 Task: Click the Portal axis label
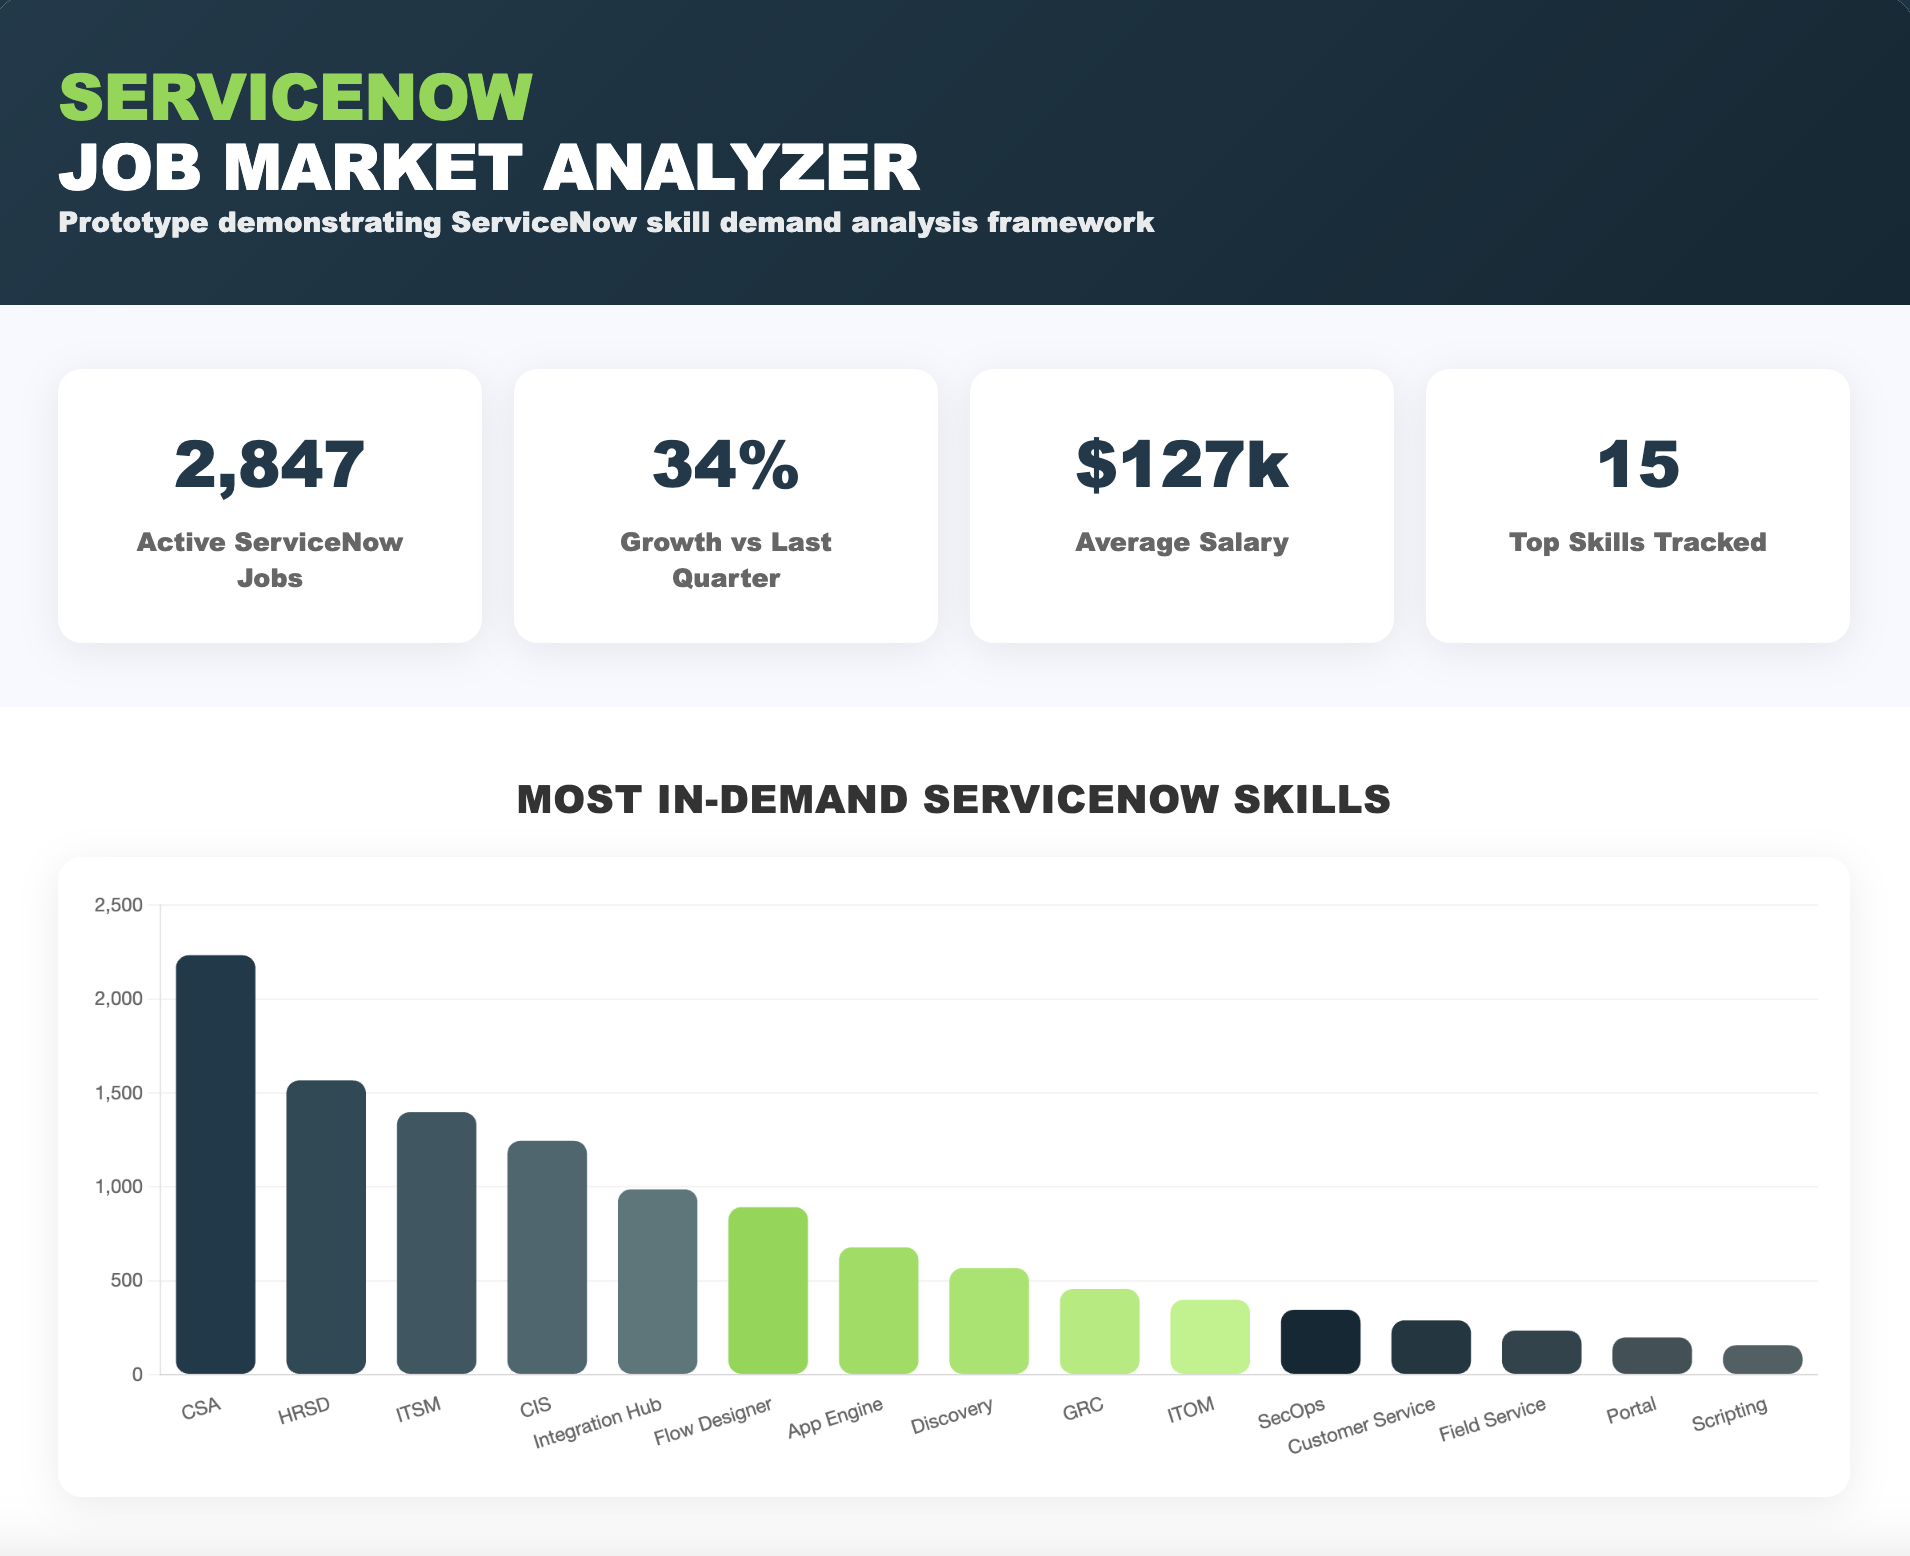pyautogui.click(x=1631, y=1410)
